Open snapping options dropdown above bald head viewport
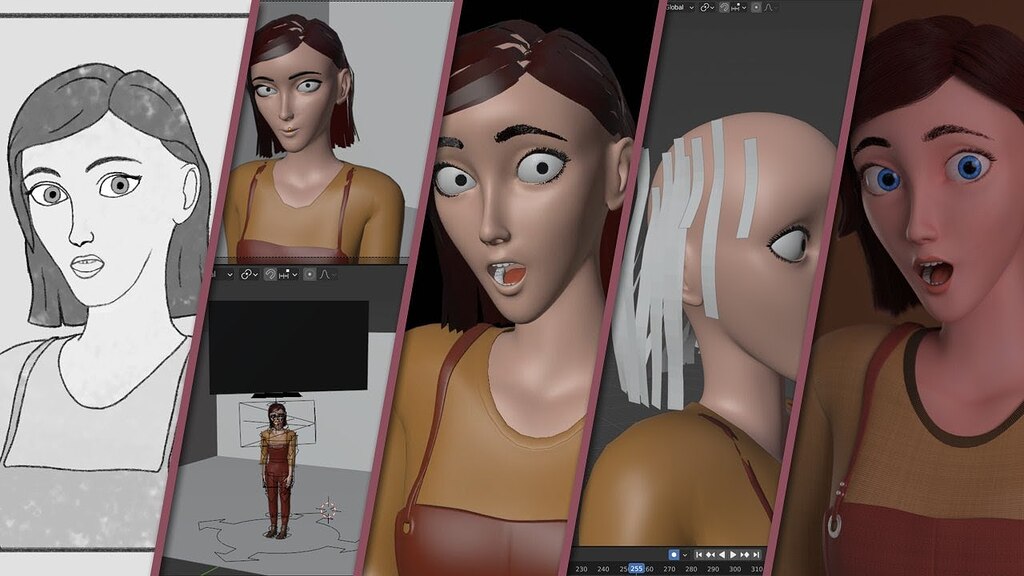The width and height of the screenshot is (1024, 576). [x=739, y=7]
